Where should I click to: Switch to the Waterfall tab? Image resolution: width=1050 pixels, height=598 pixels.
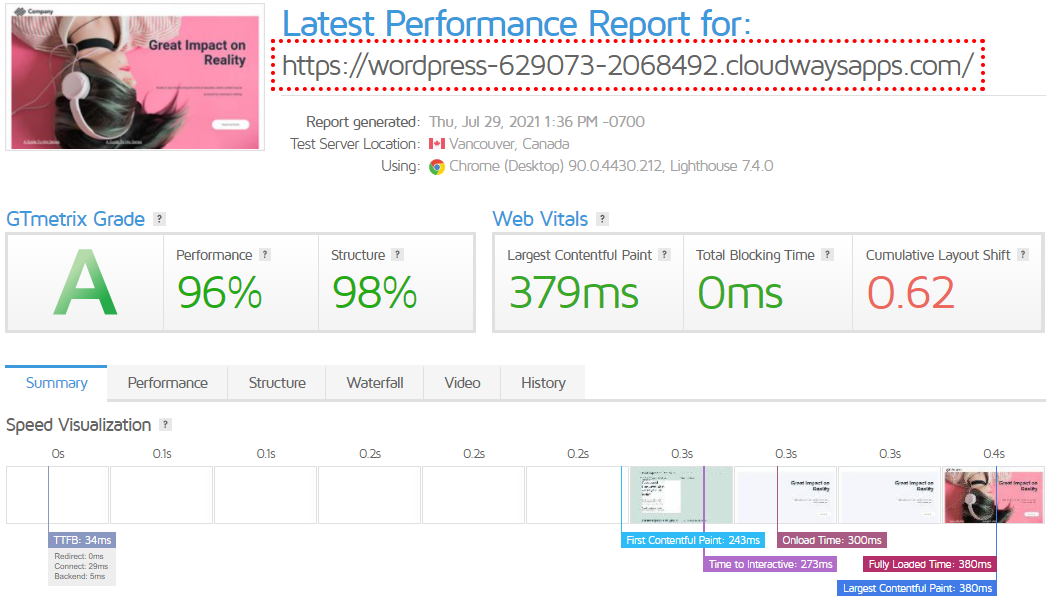pyautogui.click(x=373, y=382)
